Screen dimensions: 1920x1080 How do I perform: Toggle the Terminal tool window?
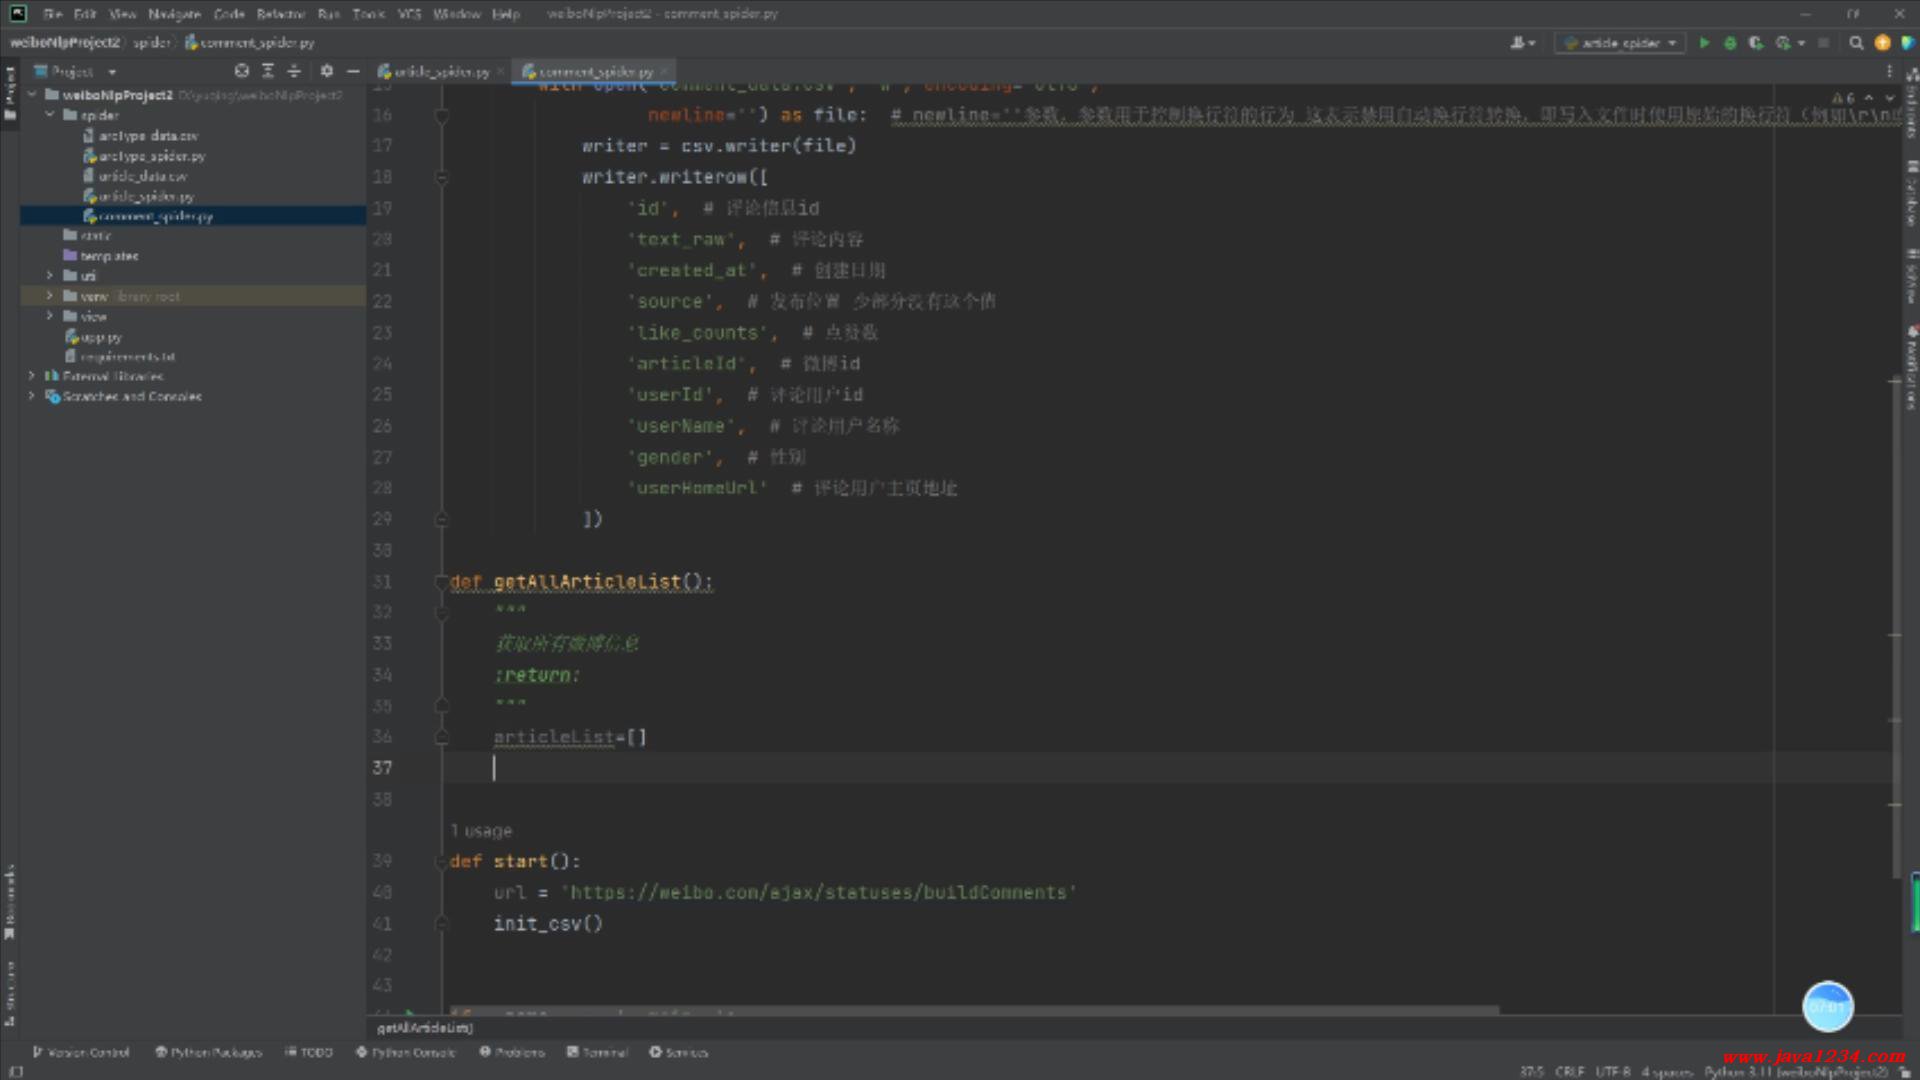597,1052
